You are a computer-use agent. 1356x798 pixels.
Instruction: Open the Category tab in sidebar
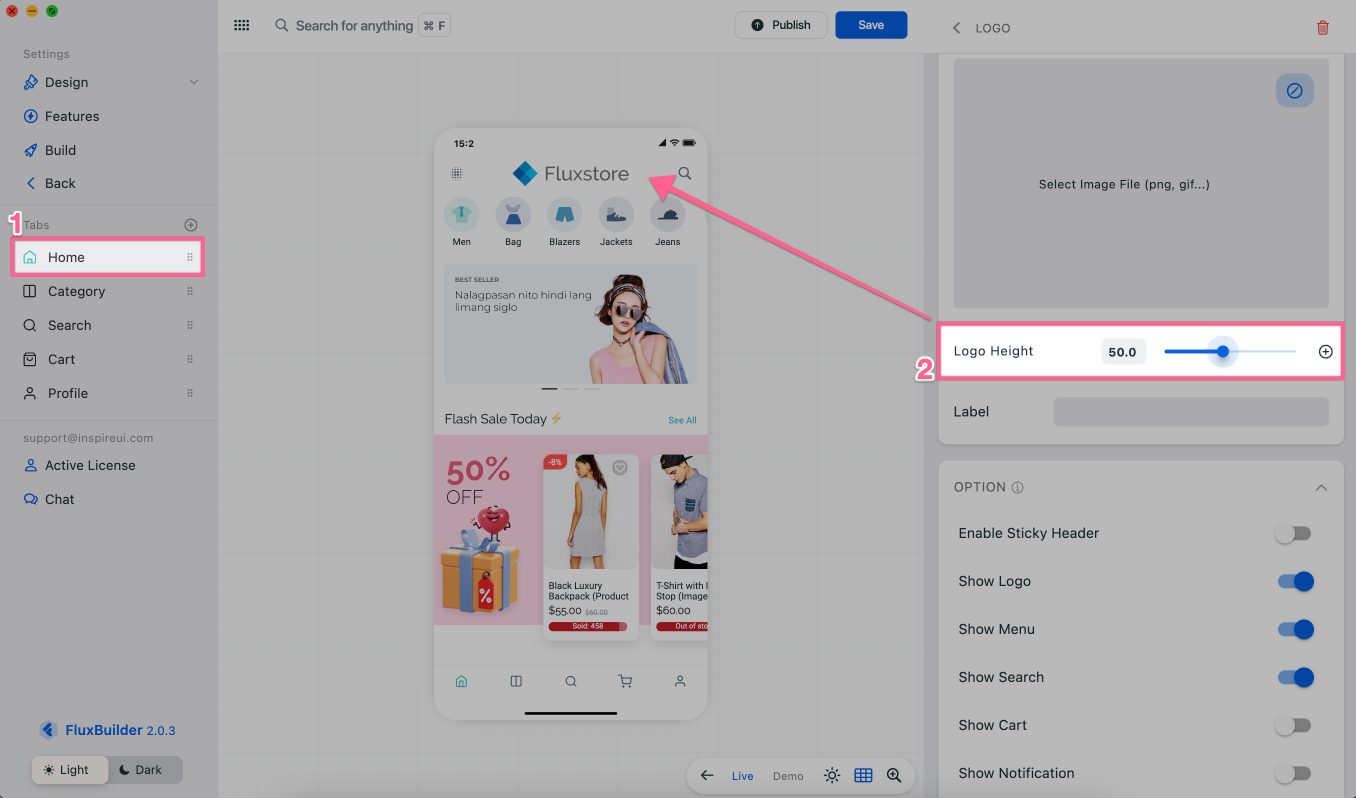(76, 291)
